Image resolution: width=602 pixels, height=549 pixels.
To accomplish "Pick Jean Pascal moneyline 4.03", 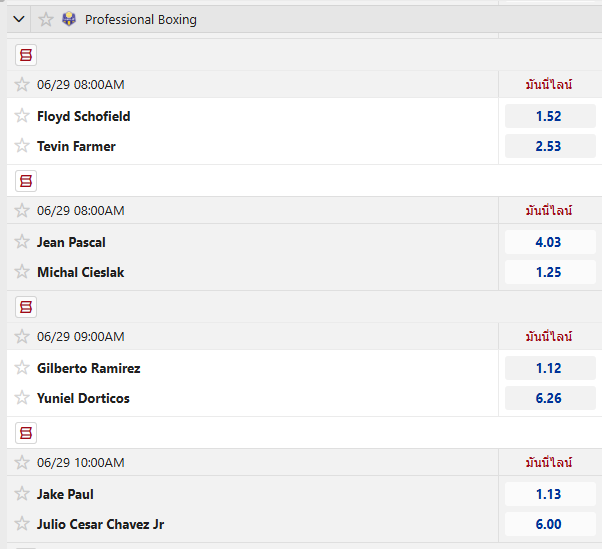I will point(550,242).
